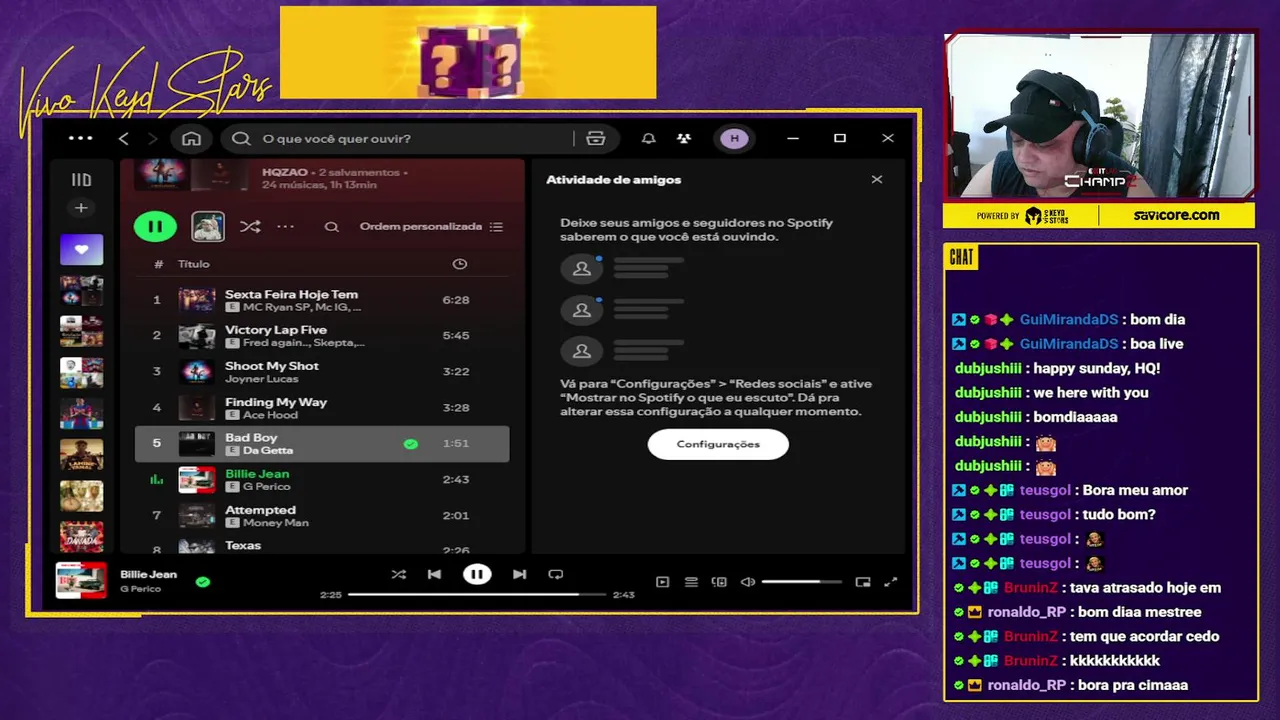Toggle shuffle in the playlist header

[250, 227]
